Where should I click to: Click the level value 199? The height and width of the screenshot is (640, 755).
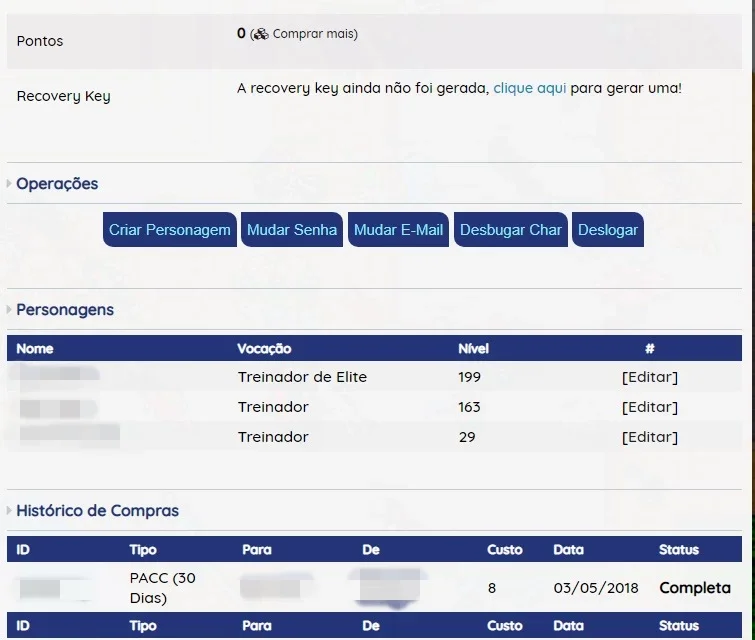[x=469, y=377]
